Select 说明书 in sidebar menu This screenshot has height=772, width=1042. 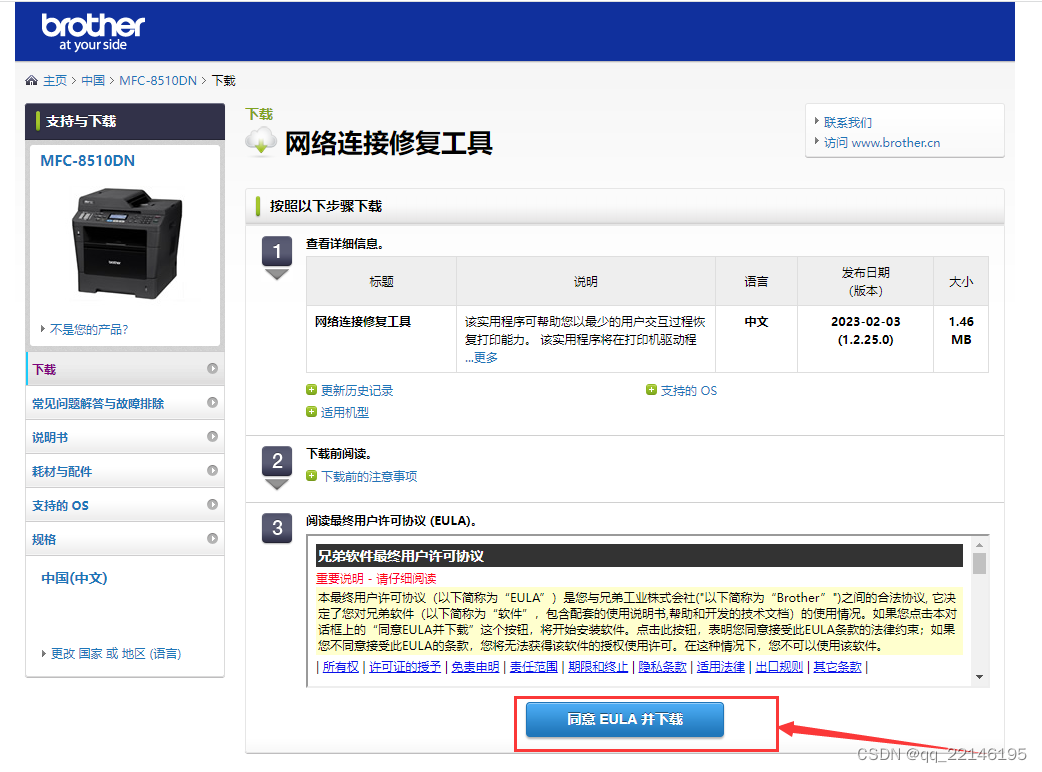pos(125,437)
